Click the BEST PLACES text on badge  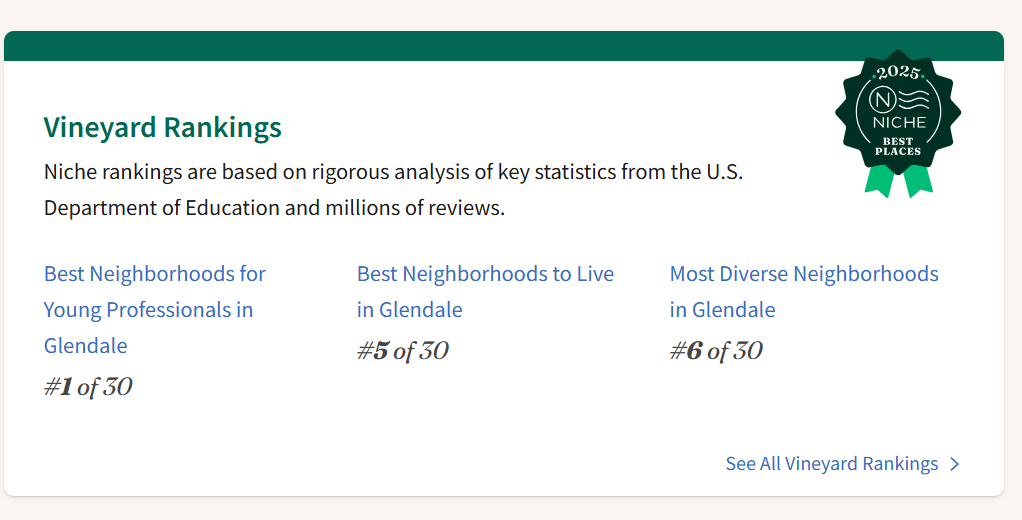[x=898, y=146]
